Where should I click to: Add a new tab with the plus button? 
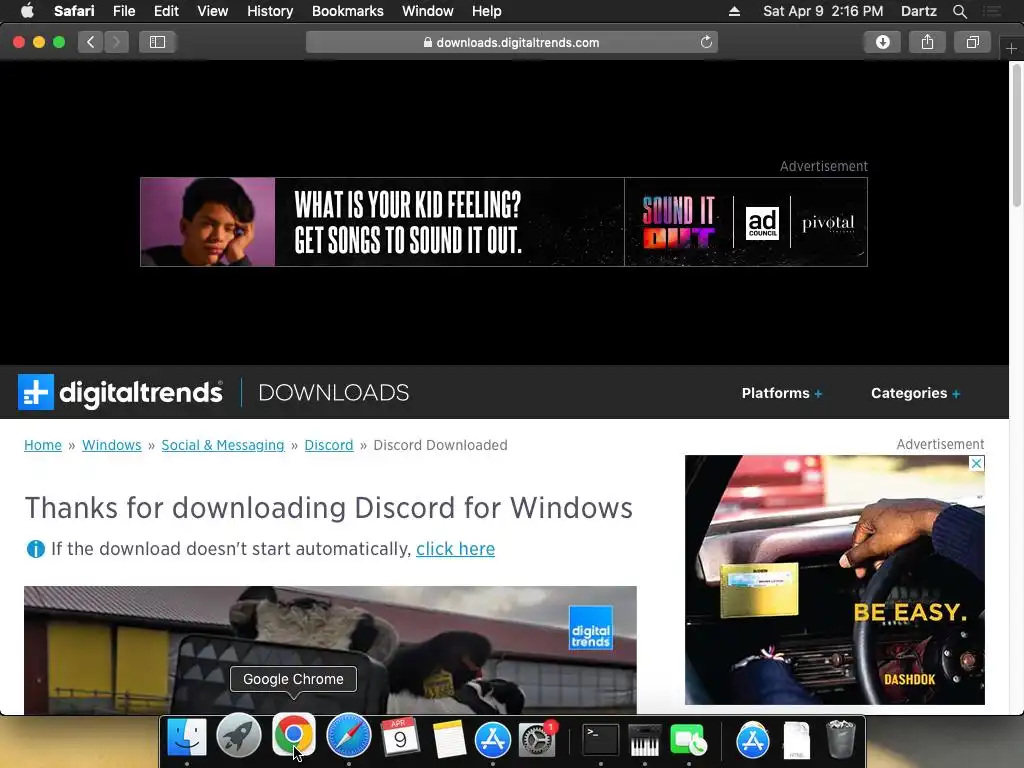tap(1011, 48)
